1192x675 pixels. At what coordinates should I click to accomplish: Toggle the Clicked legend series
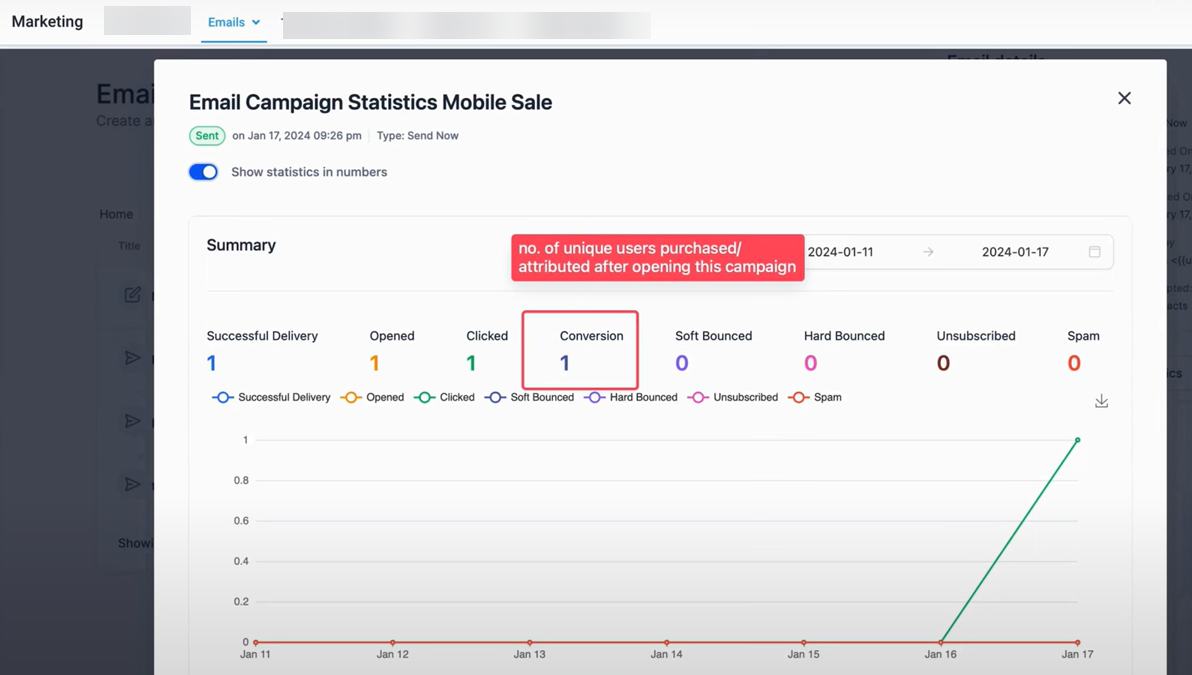click(445, 397)
